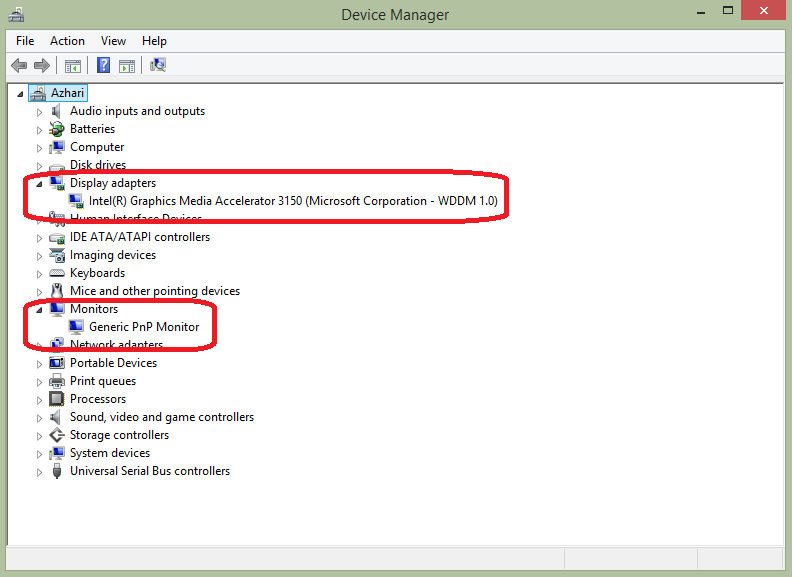The width and height of the screenshot is (792, 577).
Task: Expand the Mice and other pointing devices arrow
Action: [39, 292]
